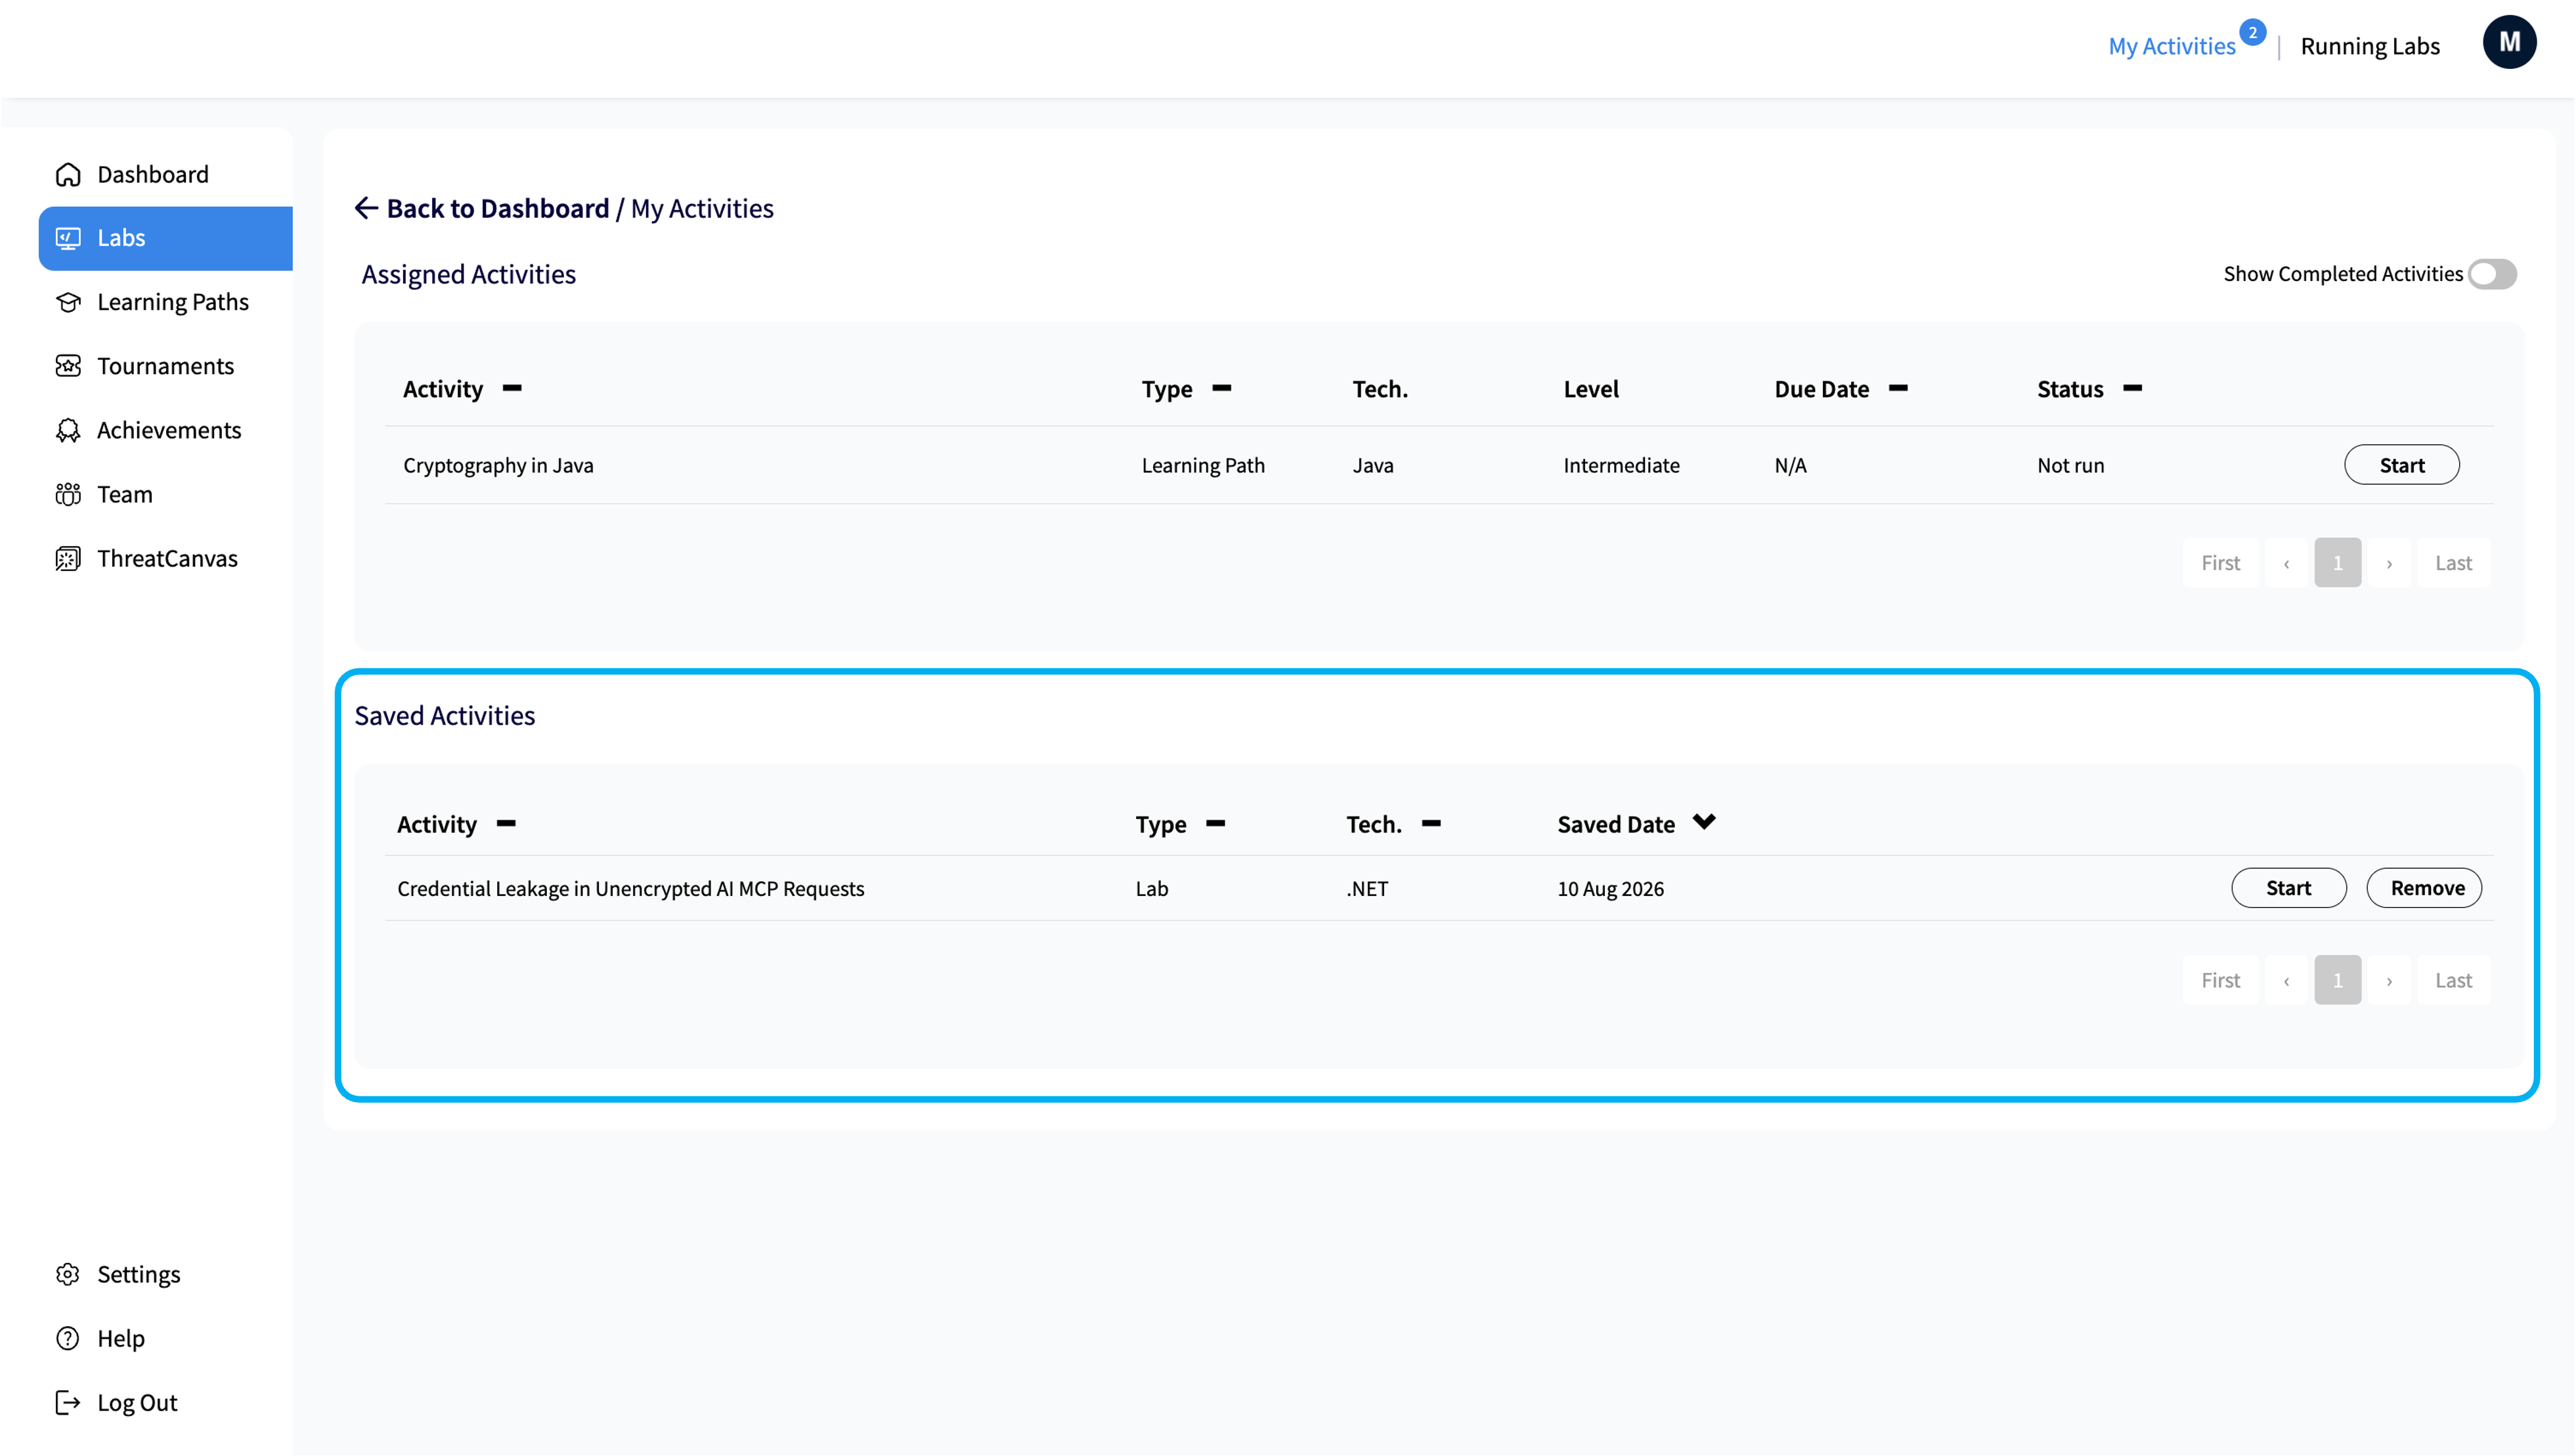Viewport: 2576px width, 1456px height.
Task: Sort Saved Activities by Tech. column
Action: click(1431, 823)
